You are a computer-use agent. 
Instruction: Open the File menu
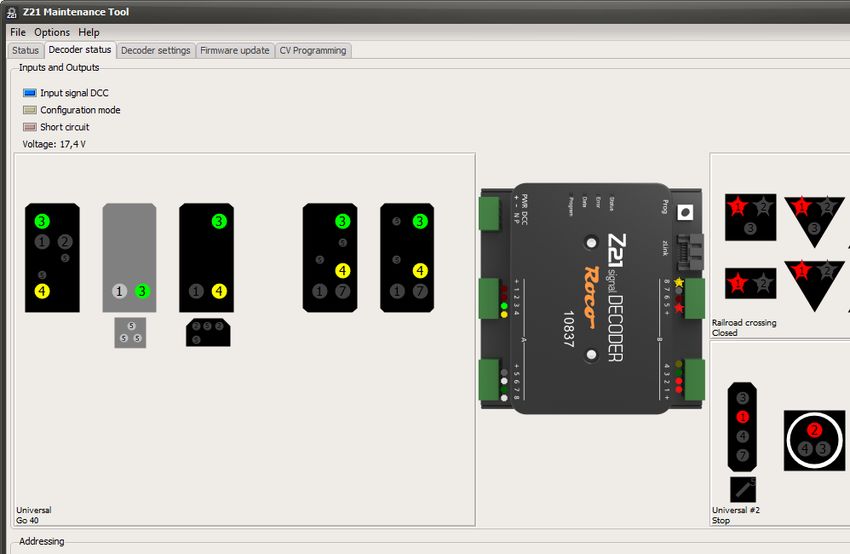(18, 32)
